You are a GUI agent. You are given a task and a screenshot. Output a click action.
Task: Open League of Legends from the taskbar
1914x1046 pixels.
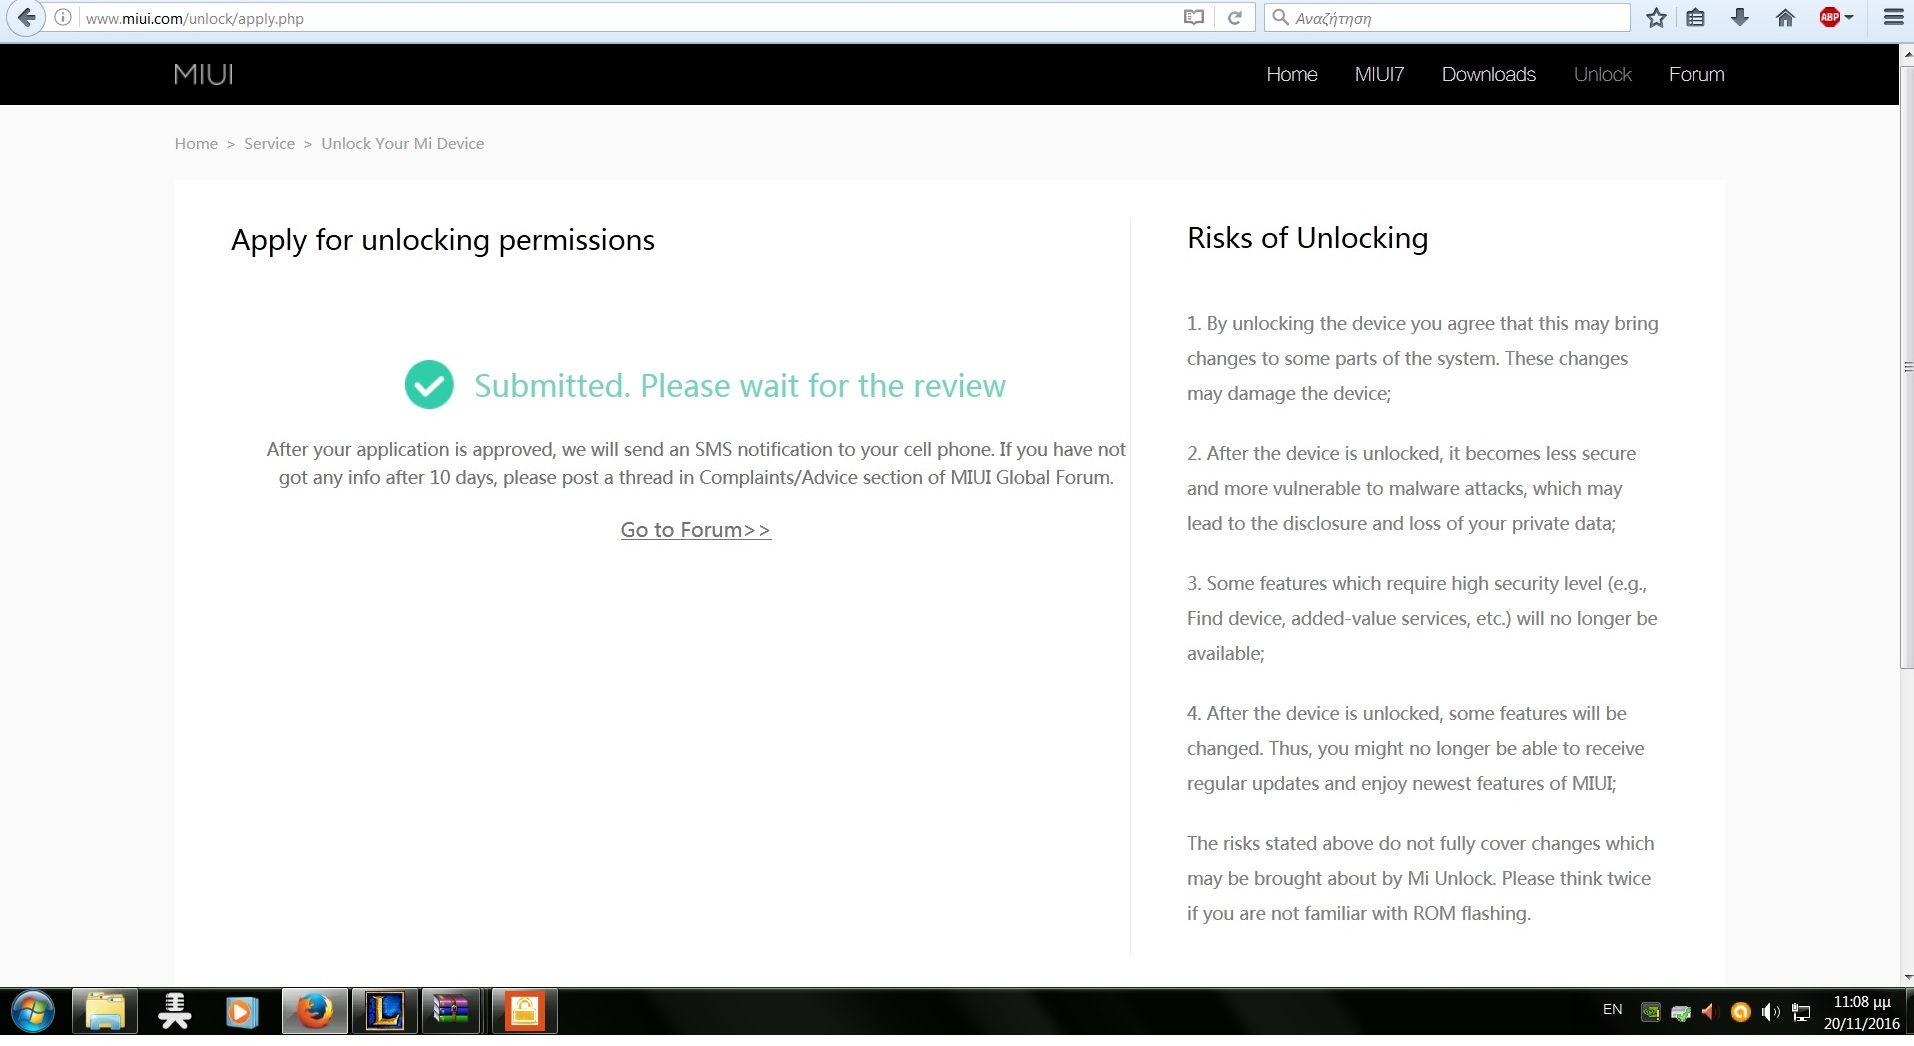[384, 1012]
